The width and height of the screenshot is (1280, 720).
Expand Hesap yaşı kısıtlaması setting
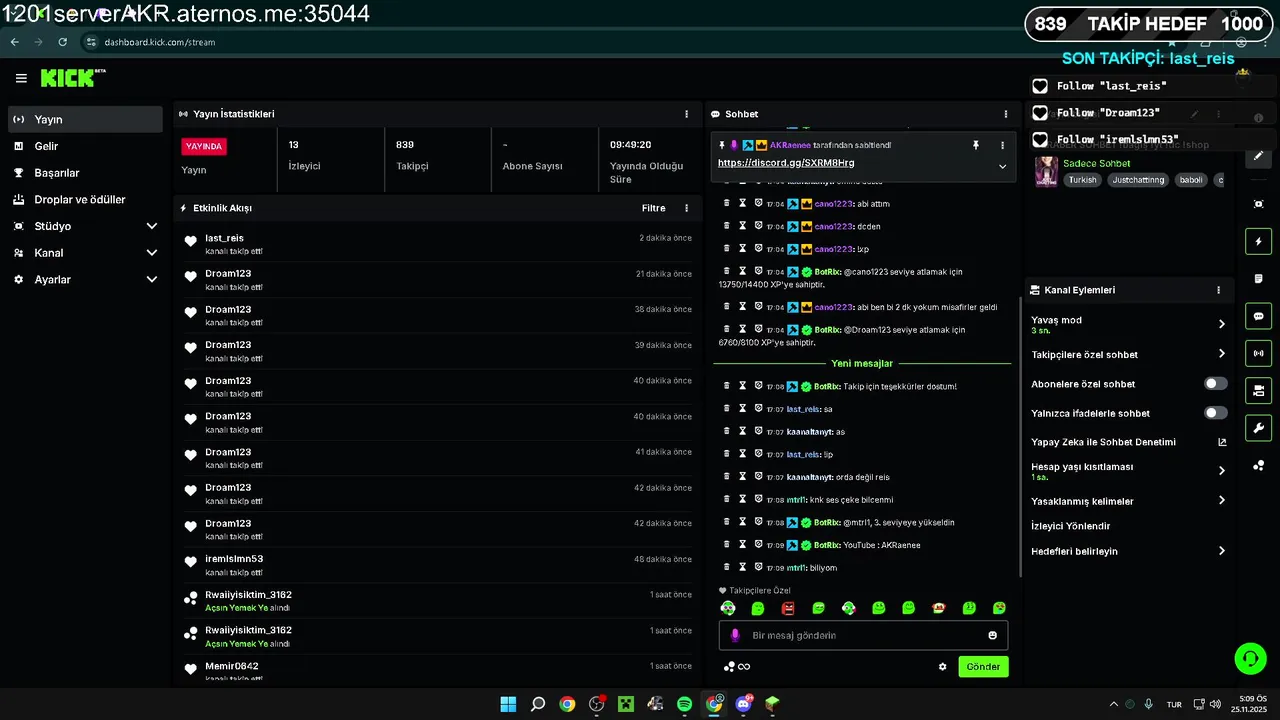click(x=1221, y=471)
